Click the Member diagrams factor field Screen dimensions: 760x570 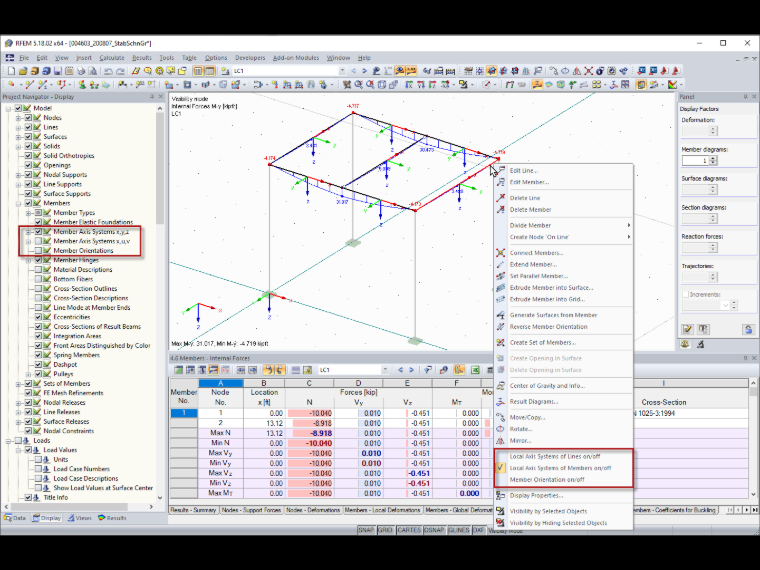pos(696,160)
